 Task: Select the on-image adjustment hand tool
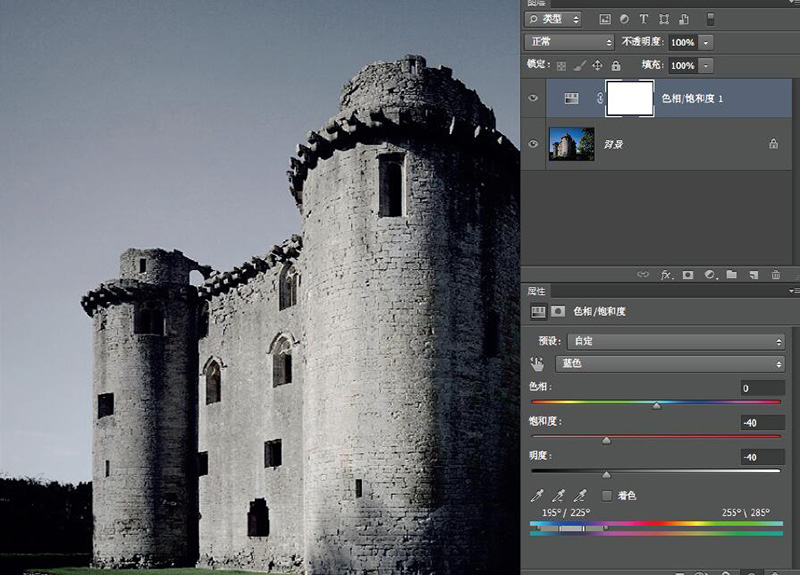[538, 364]
